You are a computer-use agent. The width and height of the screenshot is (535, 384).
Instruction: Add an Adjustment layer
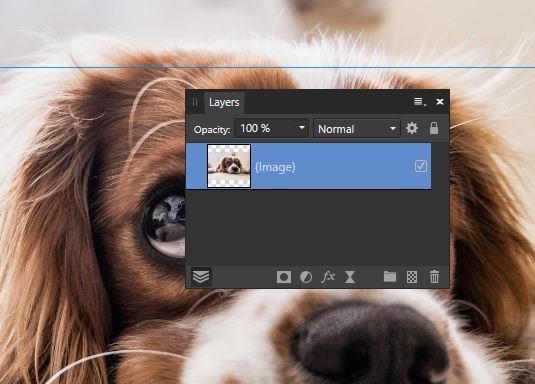pos(306,277)
